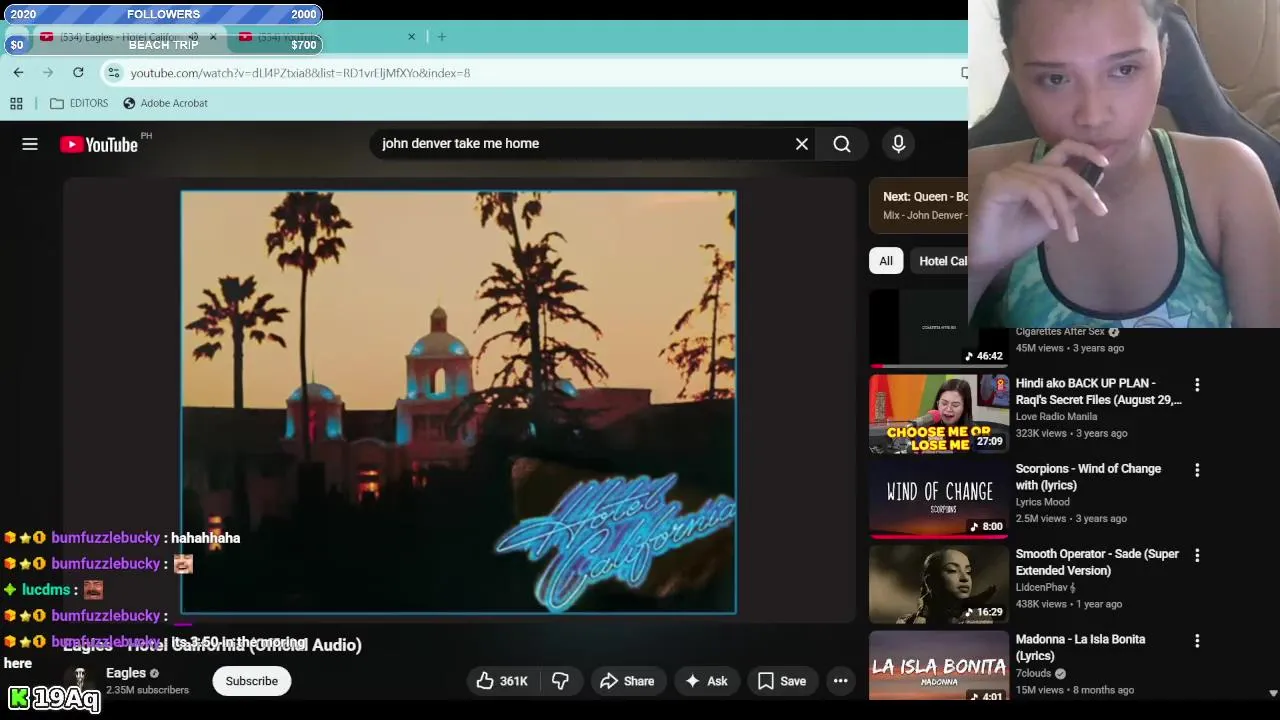This screenshot has height=720, width=1280.
Task: Select the All filter chip
Action: (x=886, y=261)
